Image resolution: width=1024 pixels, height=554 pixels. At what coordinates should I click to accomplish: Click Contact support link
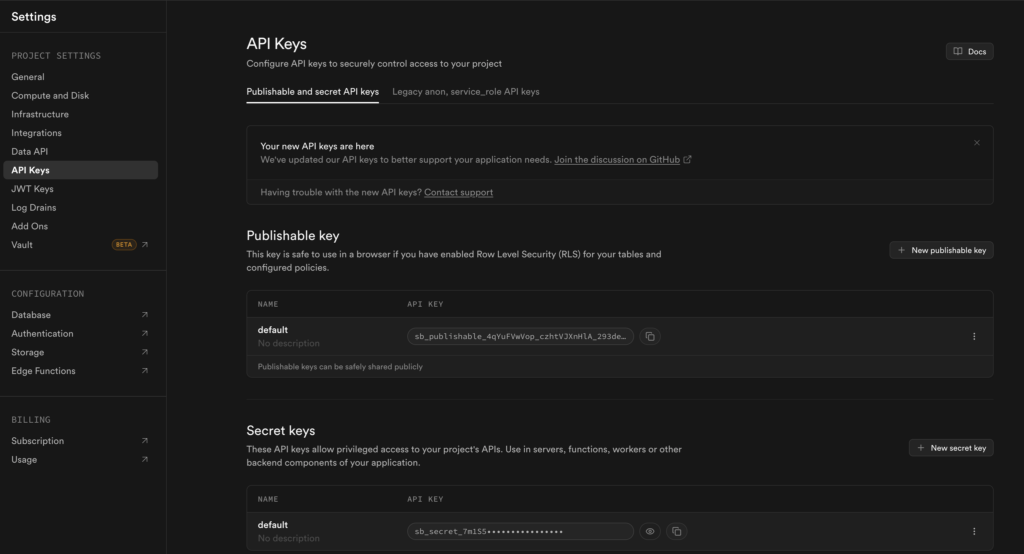pyautogui.click(x=458, y=192)
